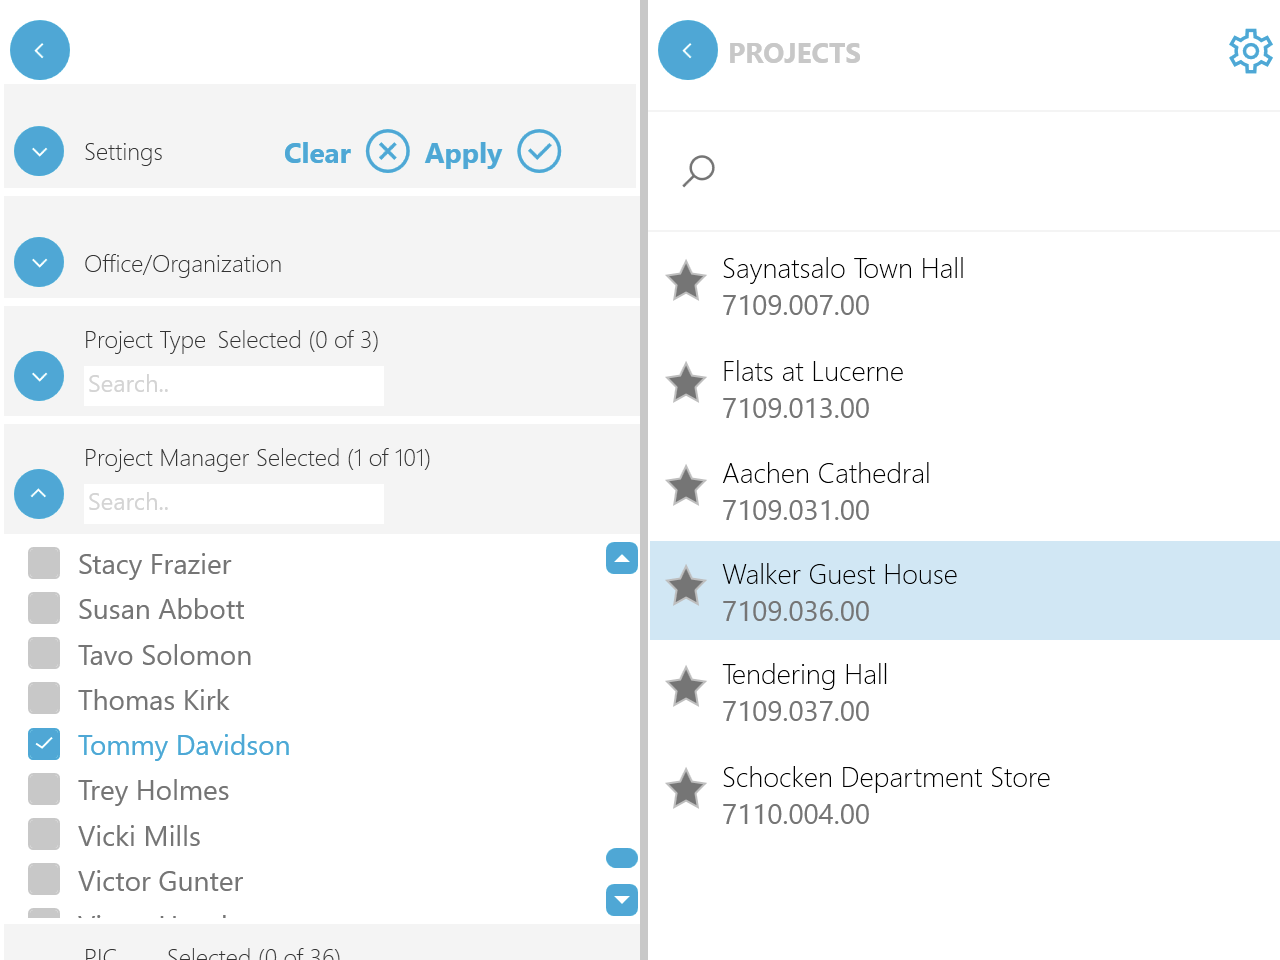Select the Walker Guest House project
The width and height of the screenshot is (1280, 960).
965,591
